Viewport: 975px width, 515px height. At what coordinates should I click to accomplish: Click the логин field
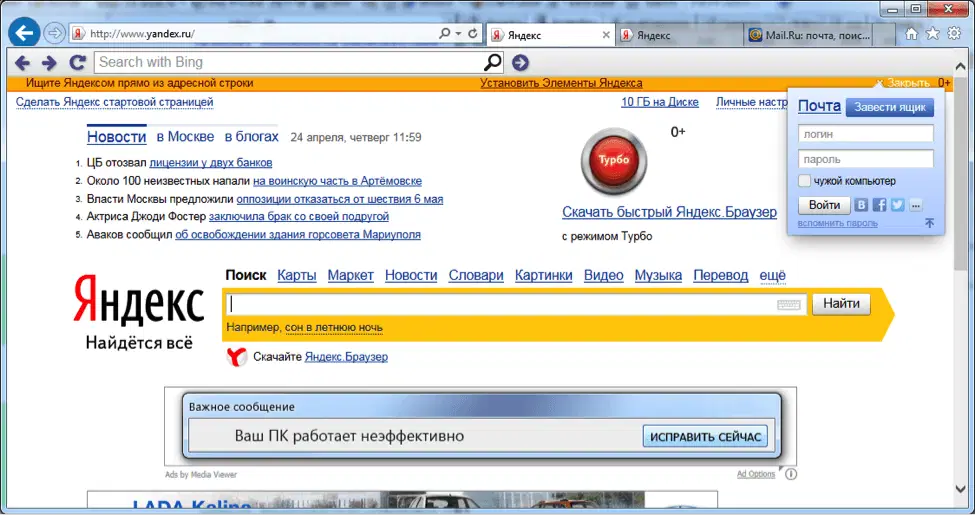click(866, 134)
